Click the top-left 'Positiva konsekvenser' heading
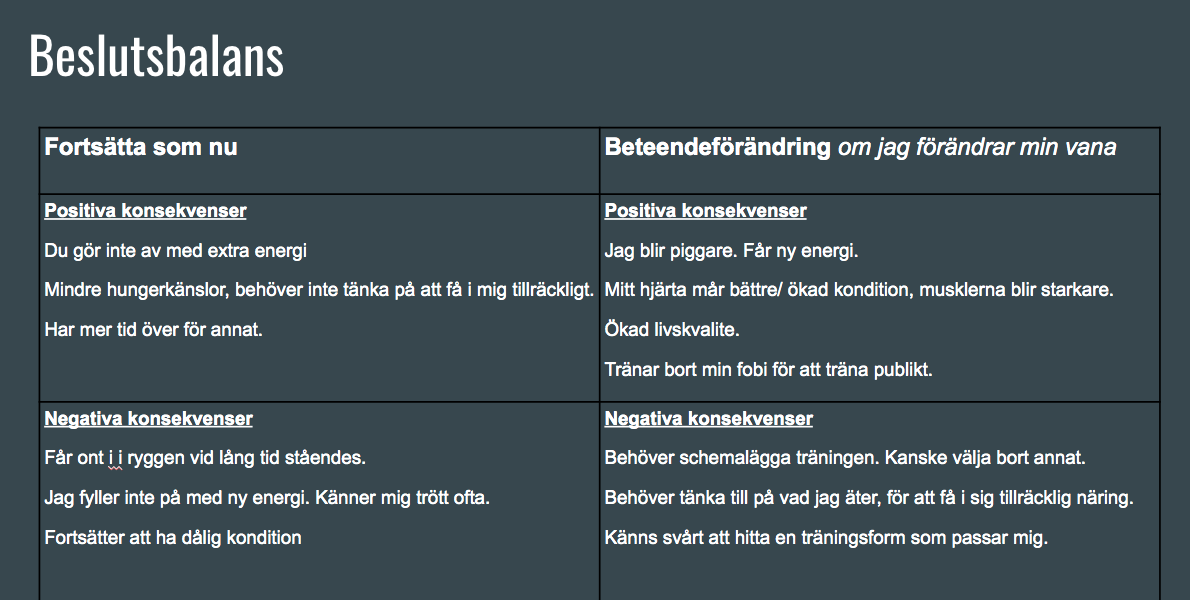Screen dimensions: 1190x600 (146, 211)
